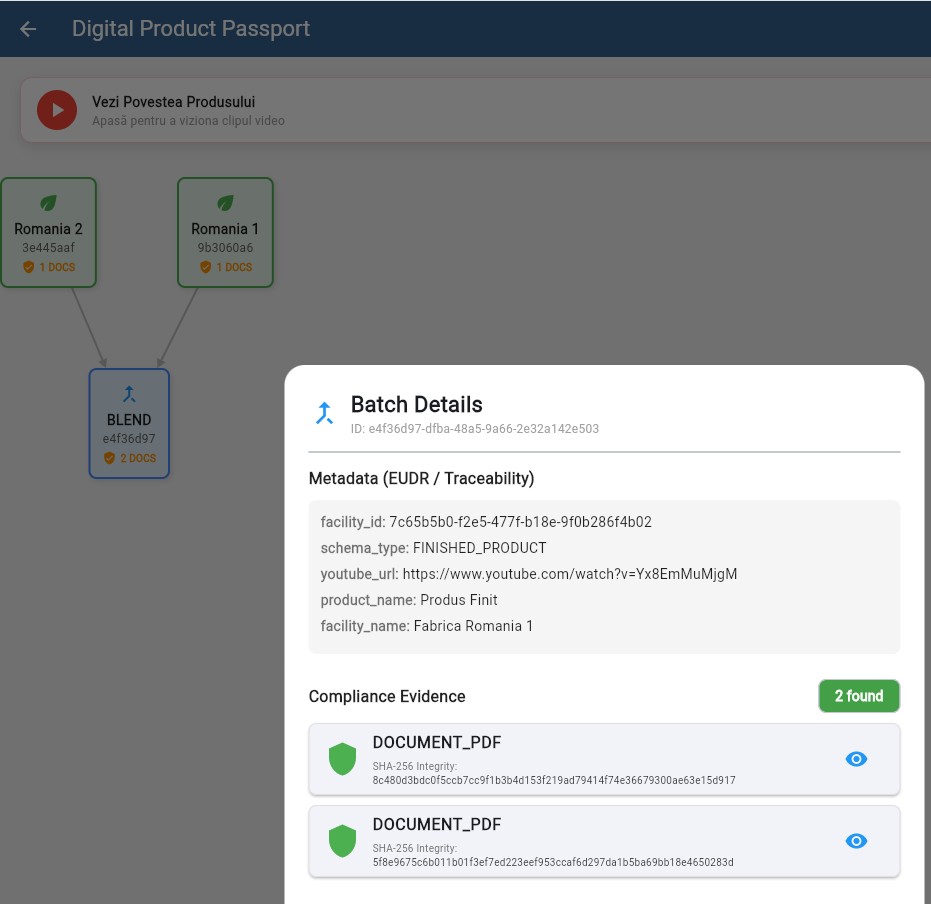Click hash 8c480d3bdc0f5ccb of first document

click(553, 780)
